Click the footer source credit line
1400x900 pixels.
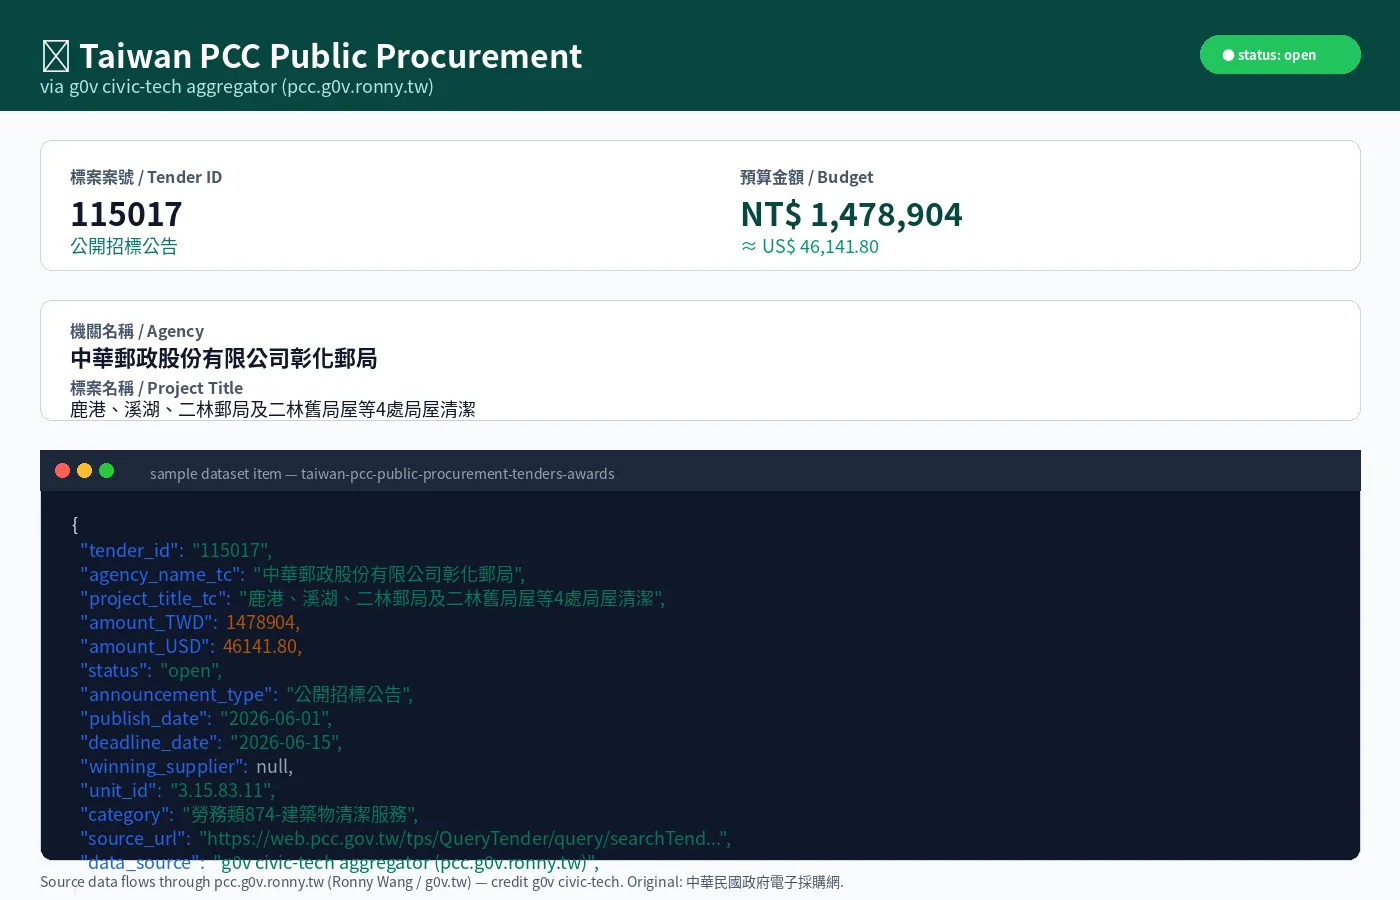(442, 882)
